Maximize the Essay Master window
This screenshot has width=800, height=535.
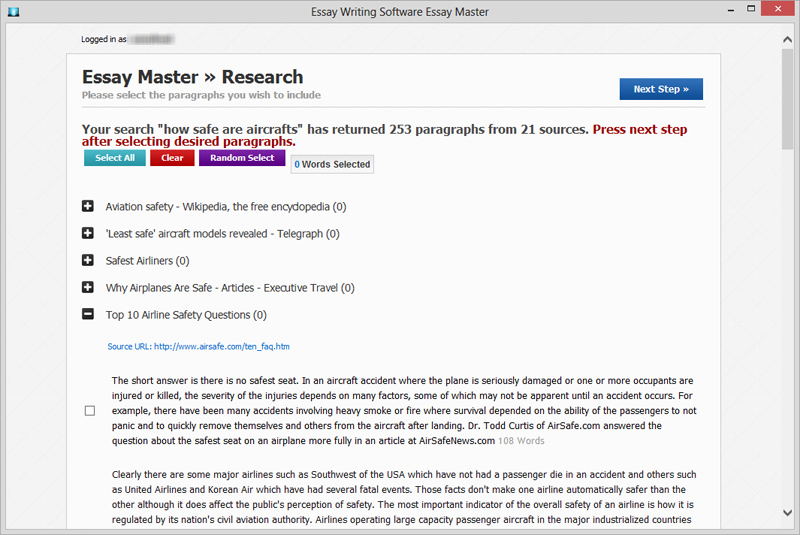(751, 9)
